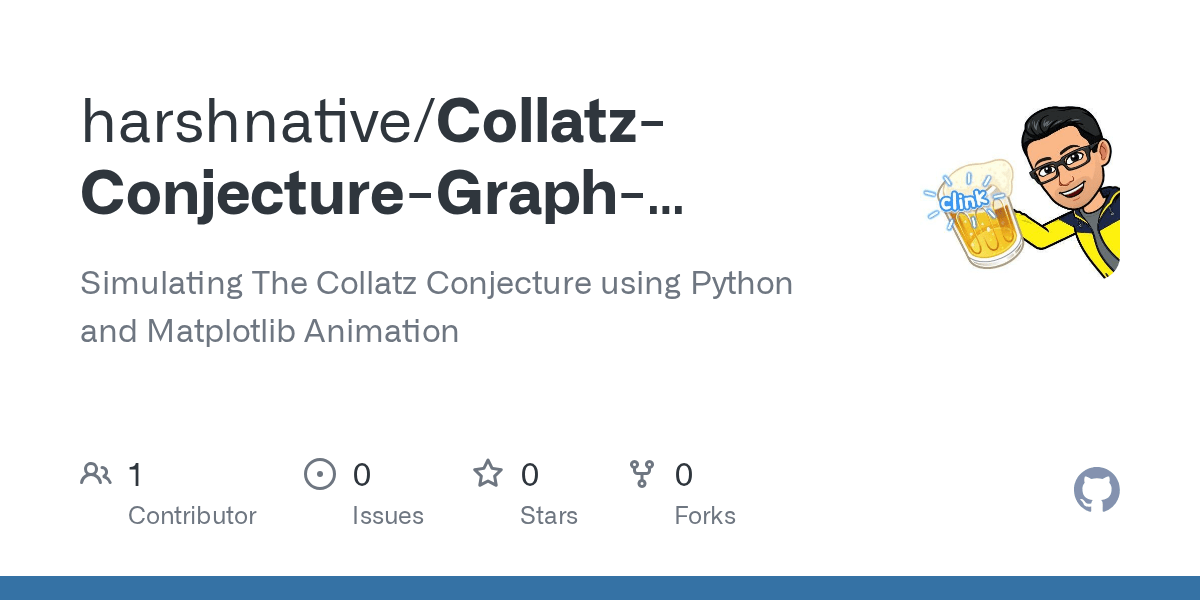The image size is (1200, 600).
Task: Click the contributors people icon
Action: click(x=96, y=474)
